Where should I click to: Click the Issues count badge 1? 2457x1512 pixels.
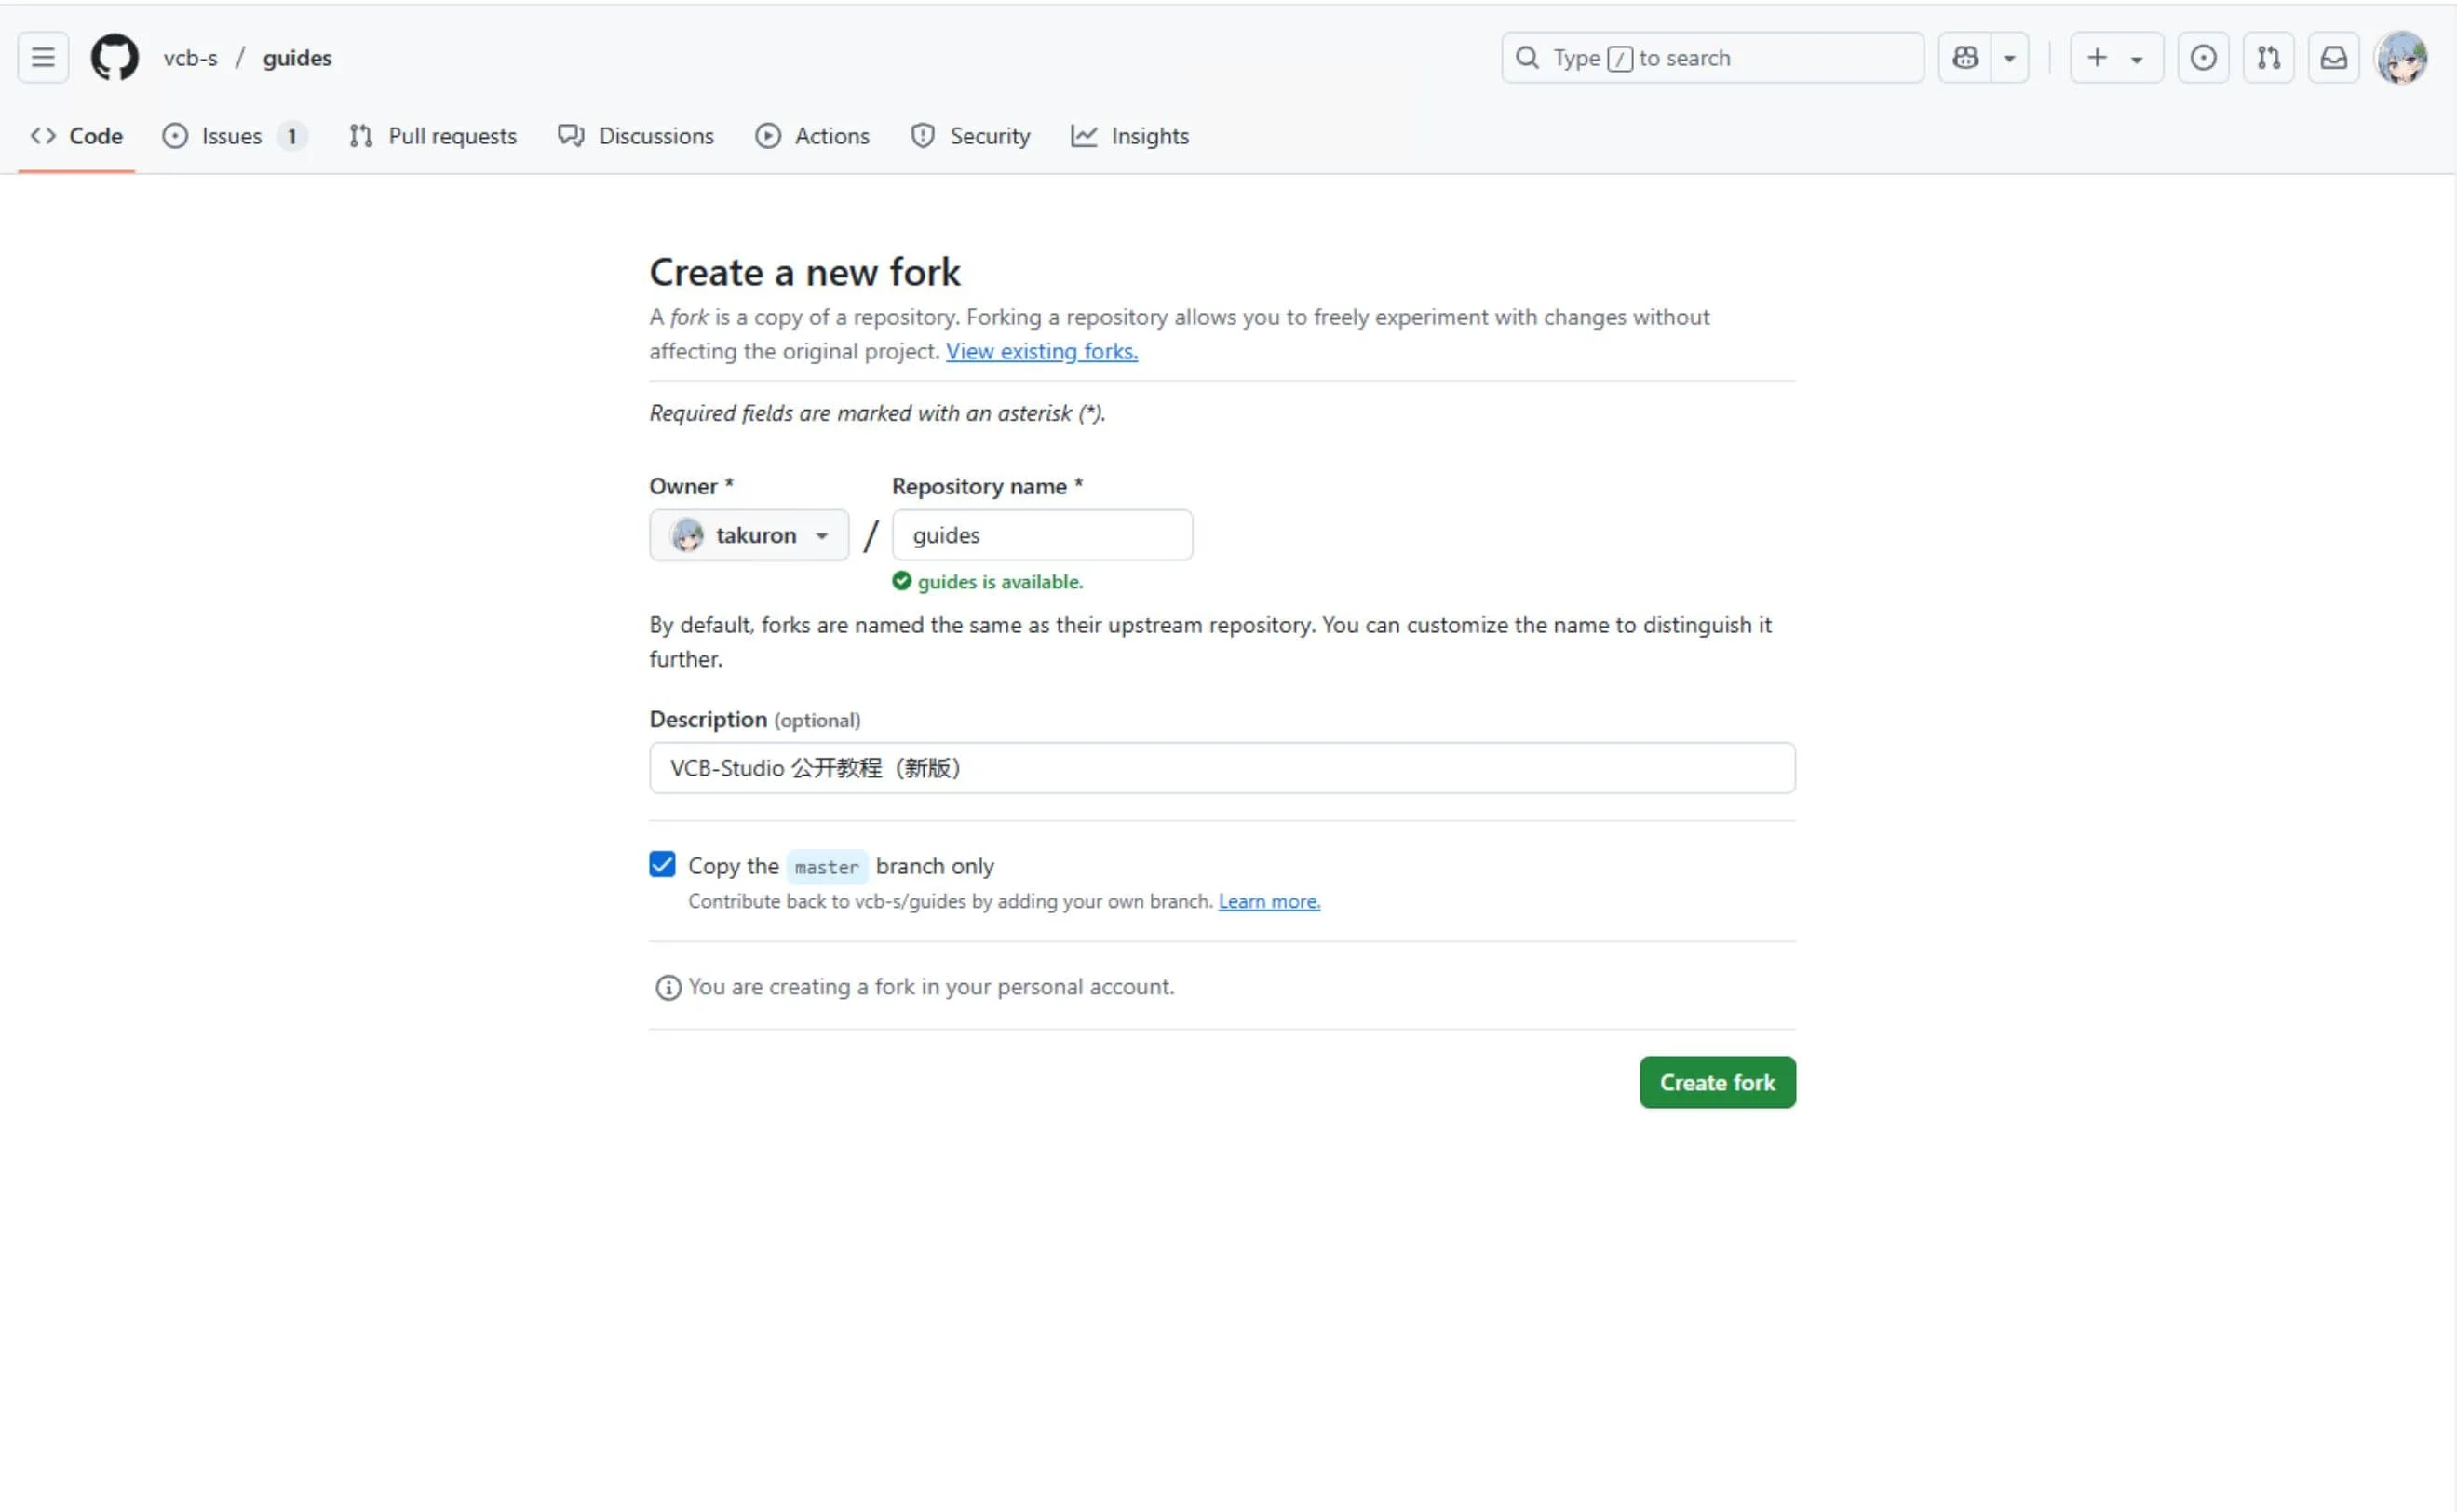click(x=292, y=136)
